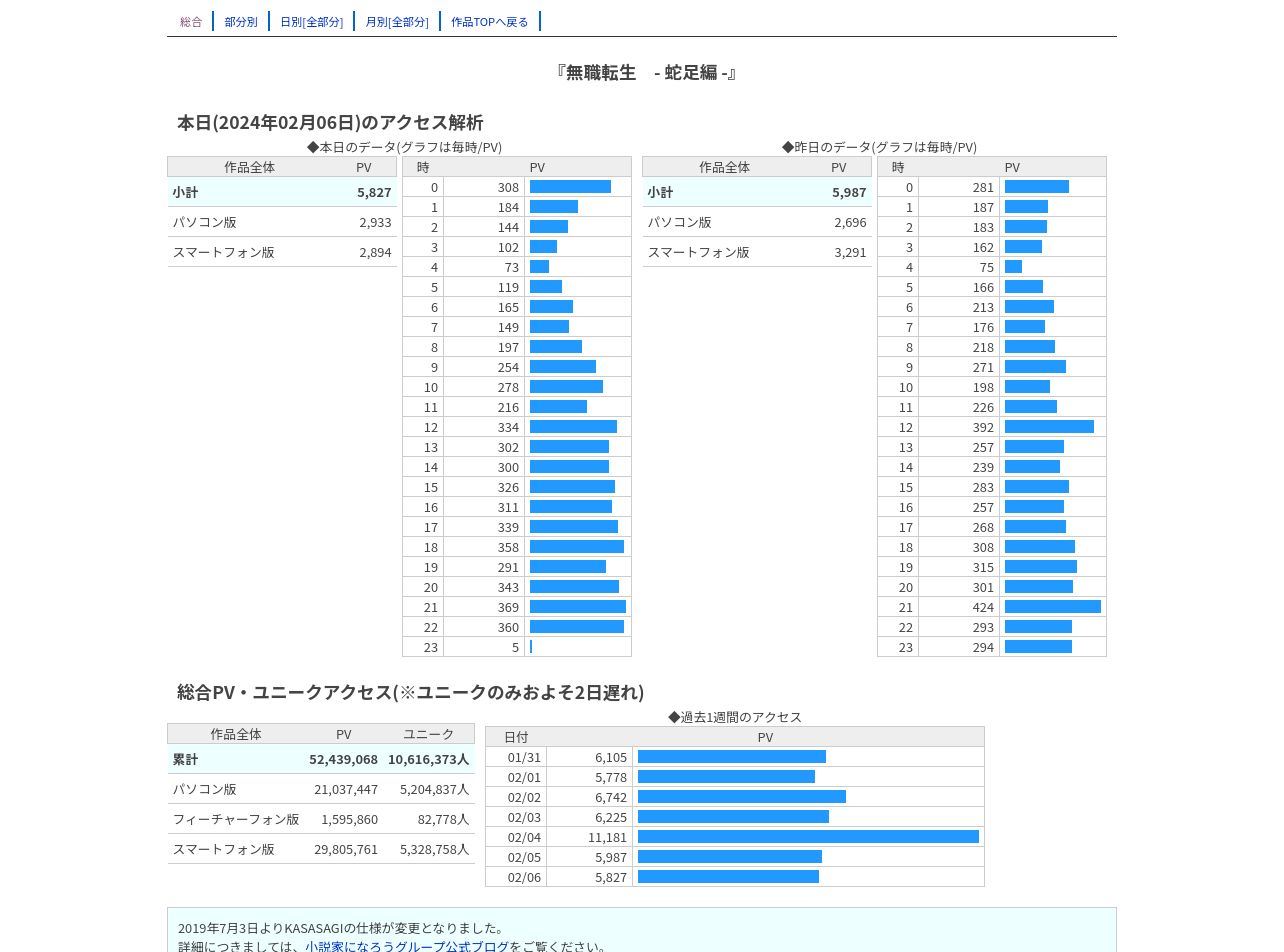Click the 作品TOPへ戻る link
Screen dimensions: 1284x952
tap(490, 22)
